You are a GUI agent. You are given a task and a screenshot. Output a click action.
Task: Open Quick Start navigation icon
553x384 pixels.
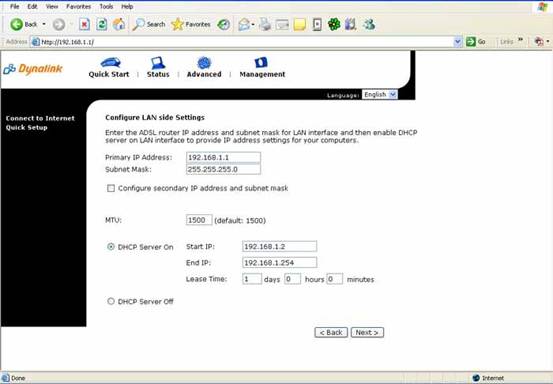click(111, 63)
